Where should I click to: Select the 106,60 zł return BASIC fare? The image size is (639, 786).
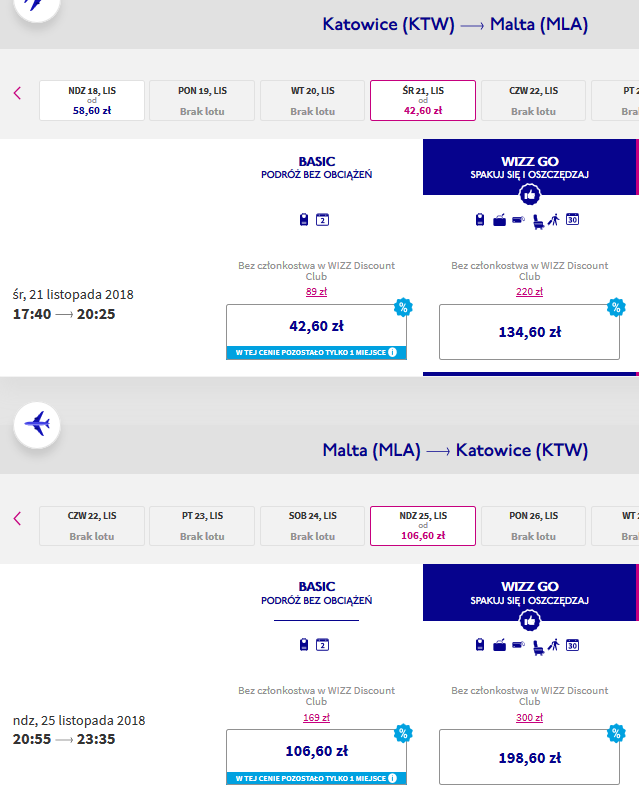[x=316, y=757]
